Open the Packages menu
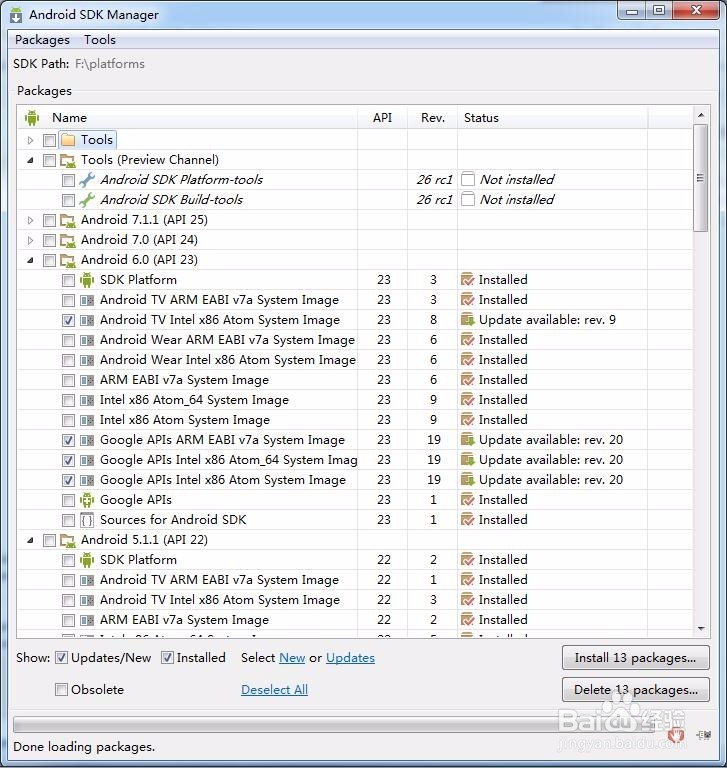 click(x=42, y=40)
